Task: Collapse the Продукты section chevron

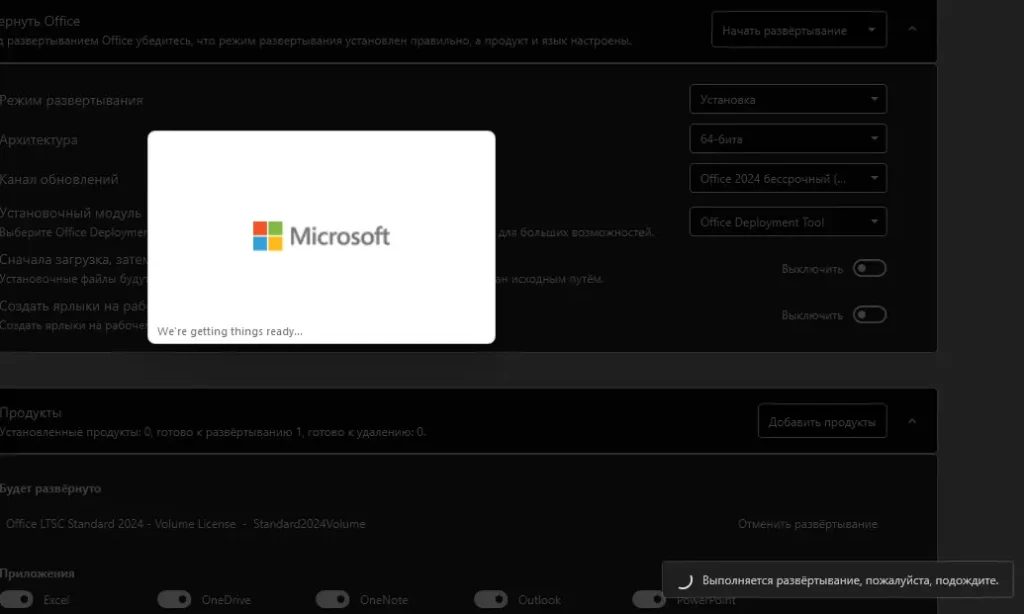Action: pos(912,422)
